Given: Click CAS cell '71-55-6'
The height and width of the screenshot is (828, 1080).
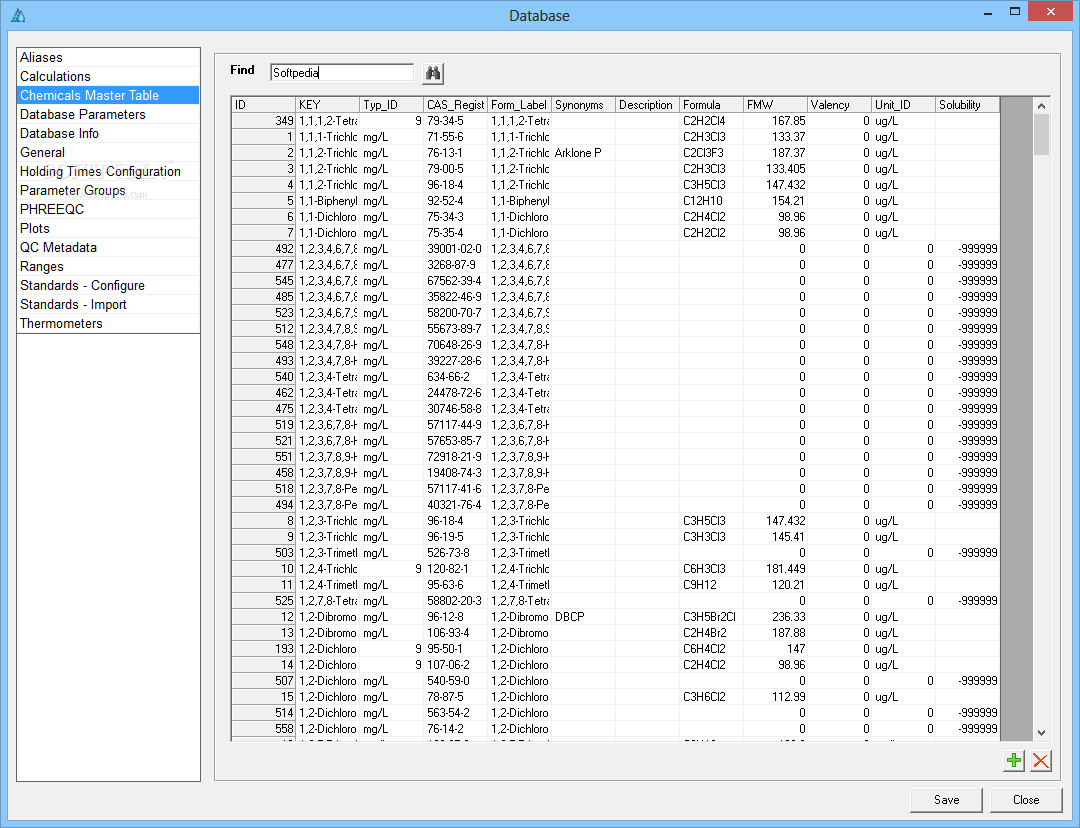Looking at the screenshot, I should tap(456, 137).
